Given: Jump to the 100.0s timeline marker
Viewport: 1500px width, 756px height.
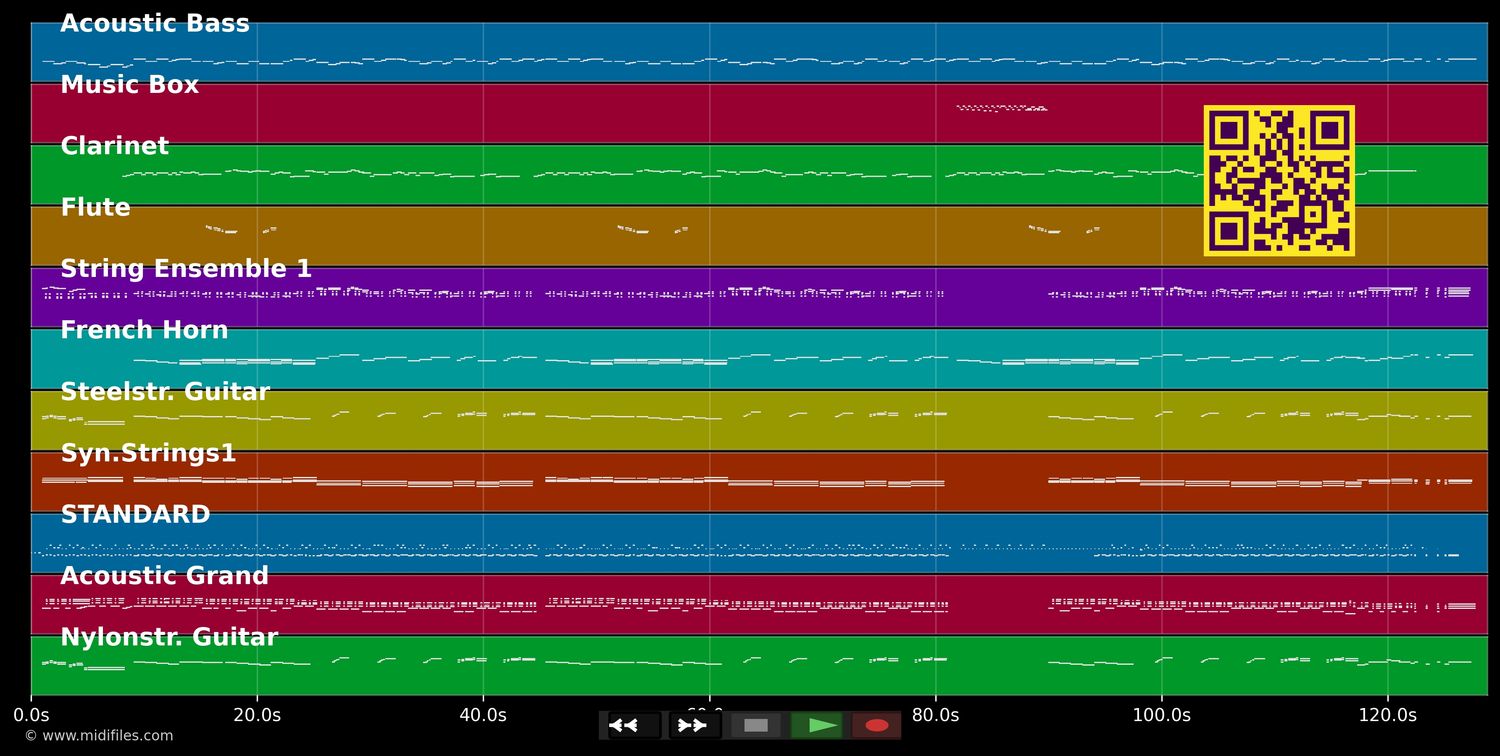Looking at the screenshot, I should tap(1161, 715).
